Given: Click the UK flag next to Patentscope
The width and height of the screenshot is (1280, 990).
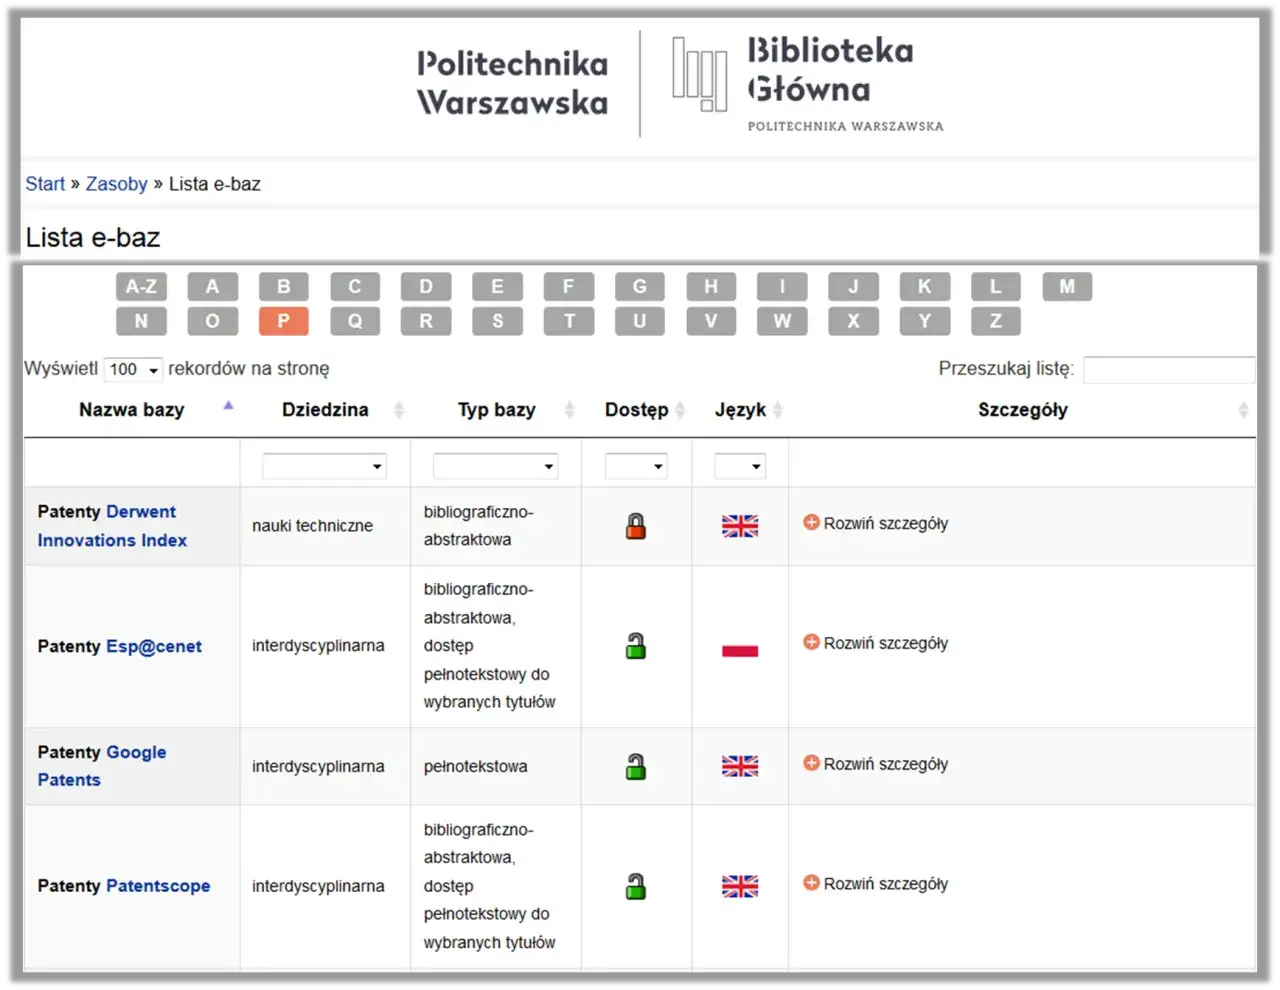Looking at the screenshot, I should tap(739, 885).
